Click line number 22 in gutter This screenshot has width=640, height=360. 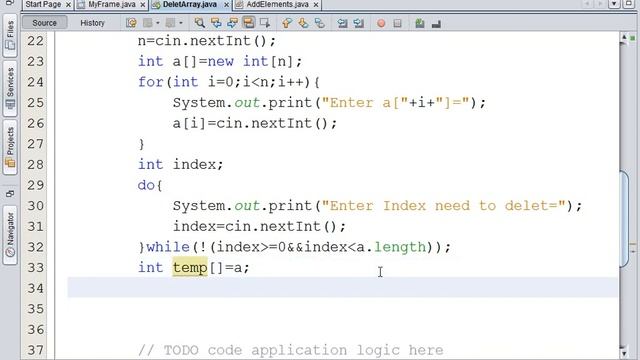[36, 41]
